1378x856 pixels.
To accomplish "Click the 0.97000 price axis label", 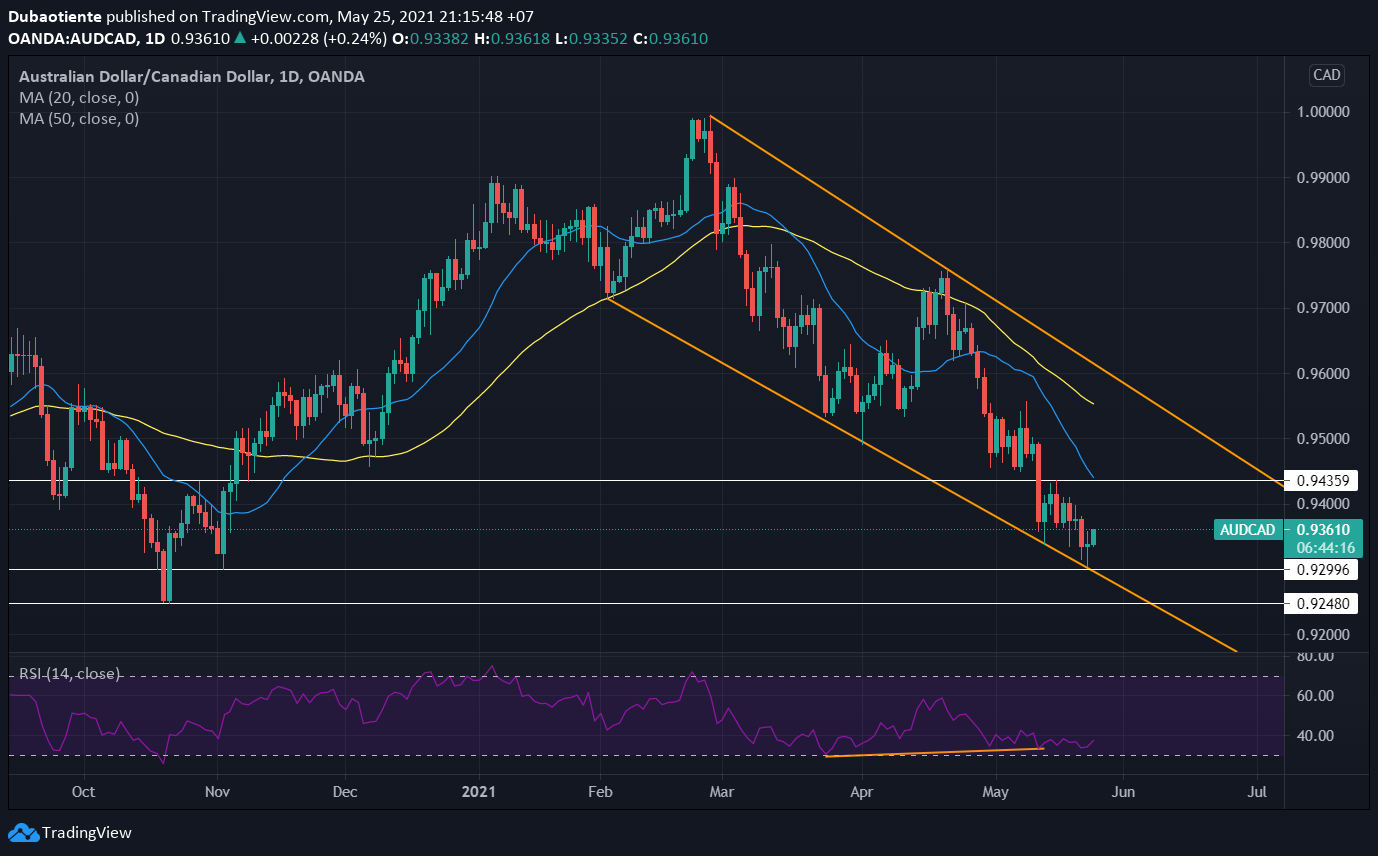I will click(1323, 308).
